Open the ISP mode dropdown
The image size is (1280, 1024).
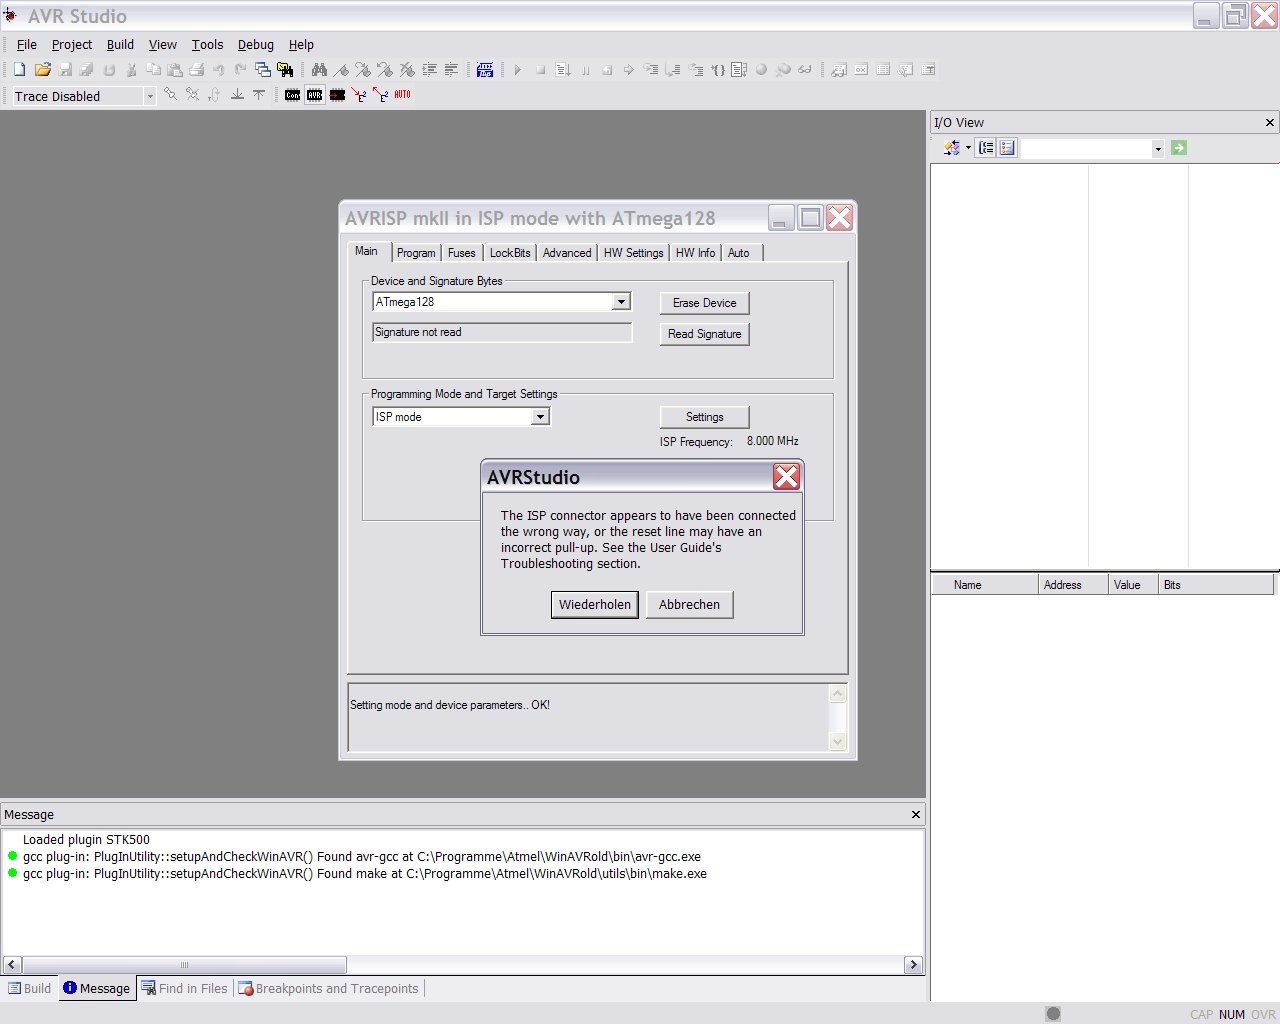pos(540,417)
